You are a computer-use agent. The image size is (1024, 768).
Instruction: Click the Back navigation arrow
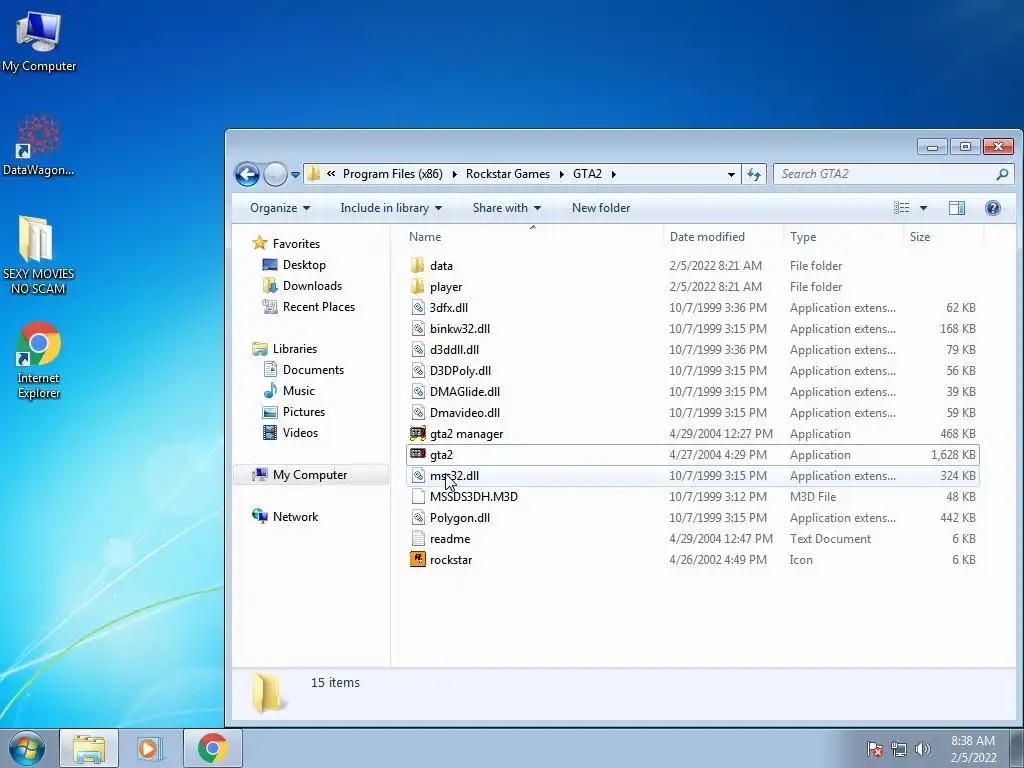(x=248, y=174)
